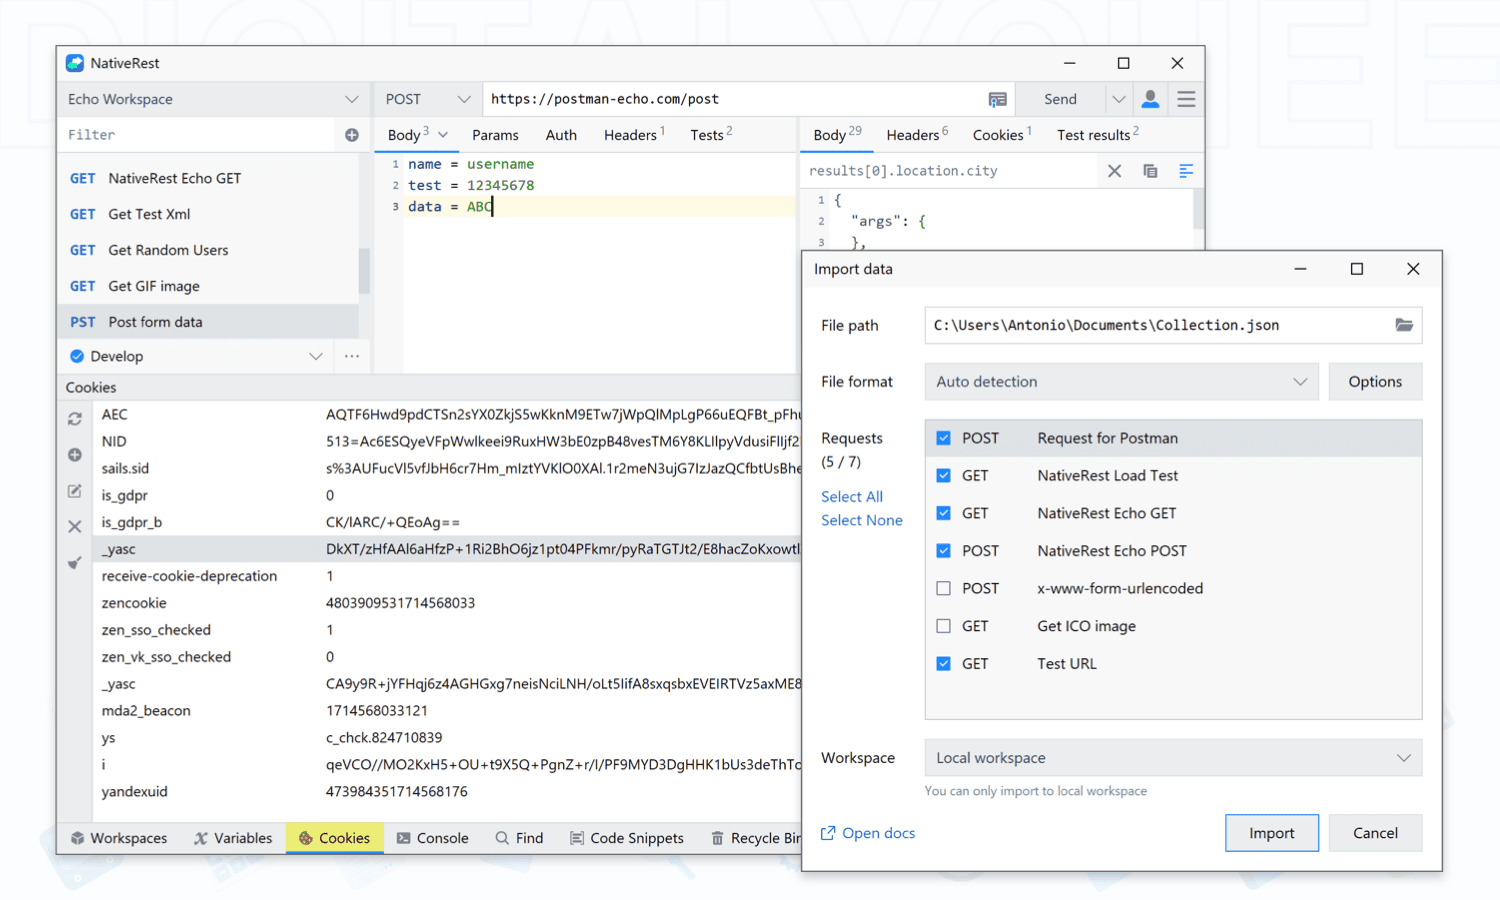Browse for file with folder icon
The image size is (1500, 900).
[1404, 325]
